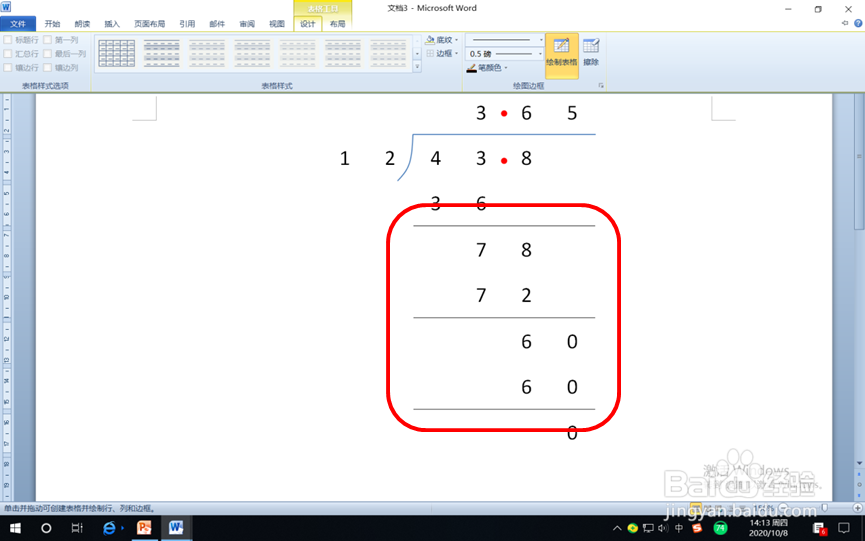Click the green 74 tray icon
The width and height of the screenshot is (865, 541).
click(720, 528)
